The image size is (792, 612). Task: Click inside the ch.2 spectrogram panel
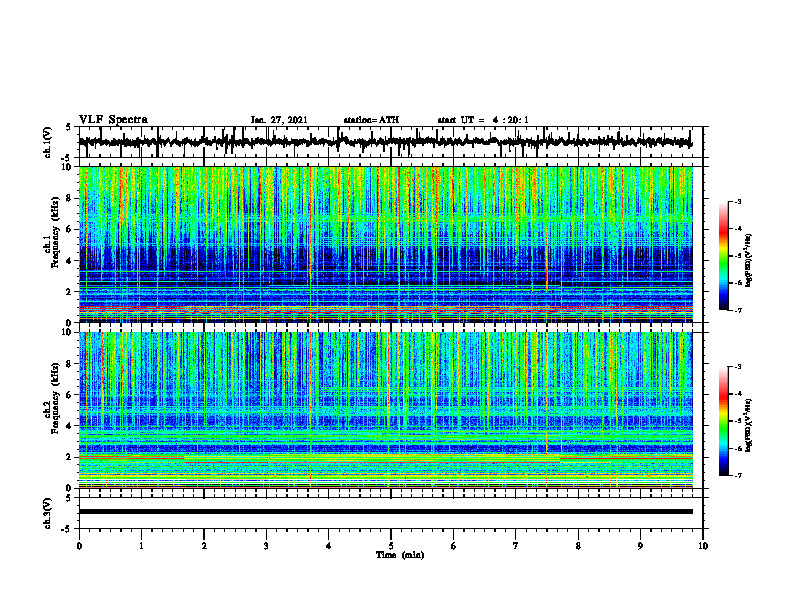click(385, 410)
